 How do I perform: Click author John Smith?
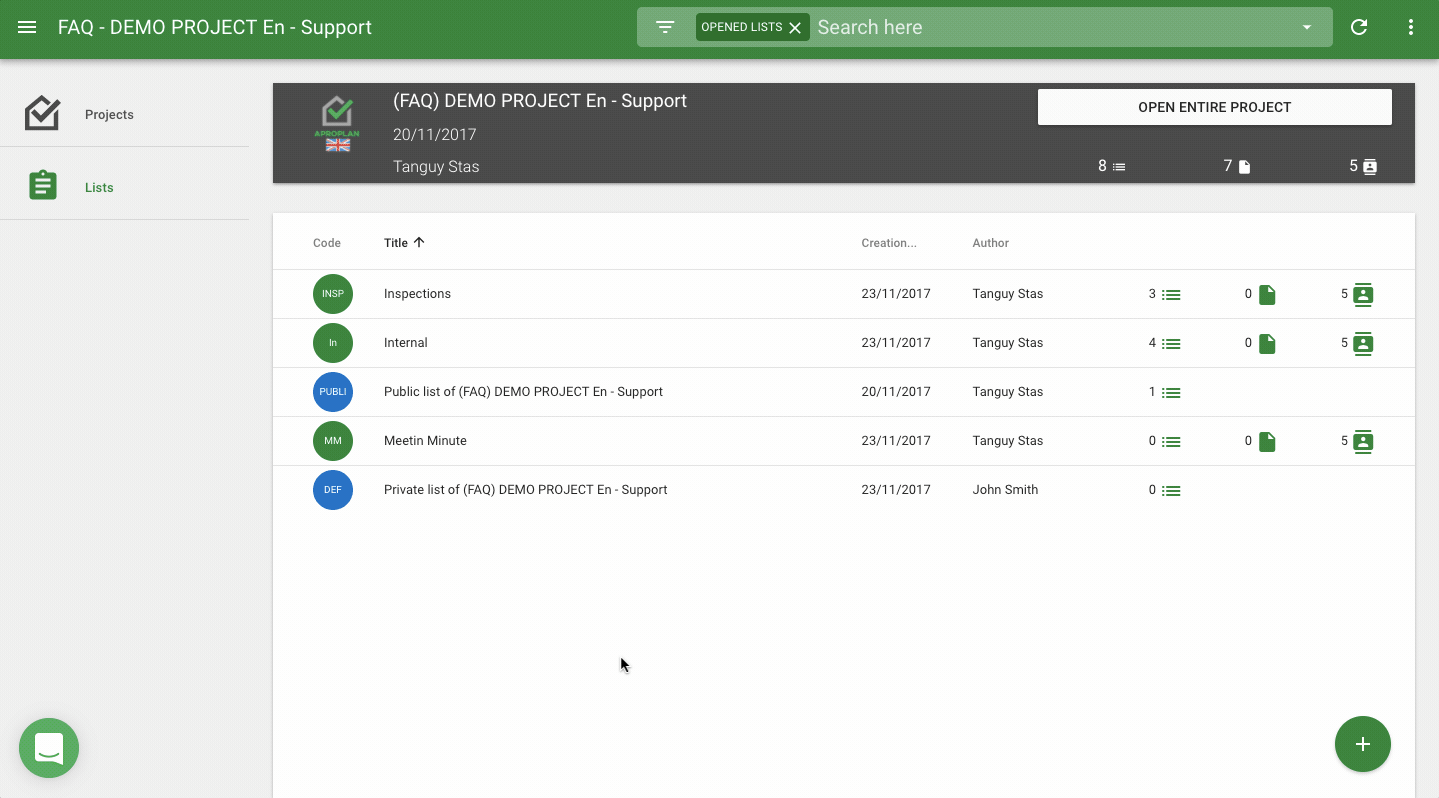(1005, 490)
